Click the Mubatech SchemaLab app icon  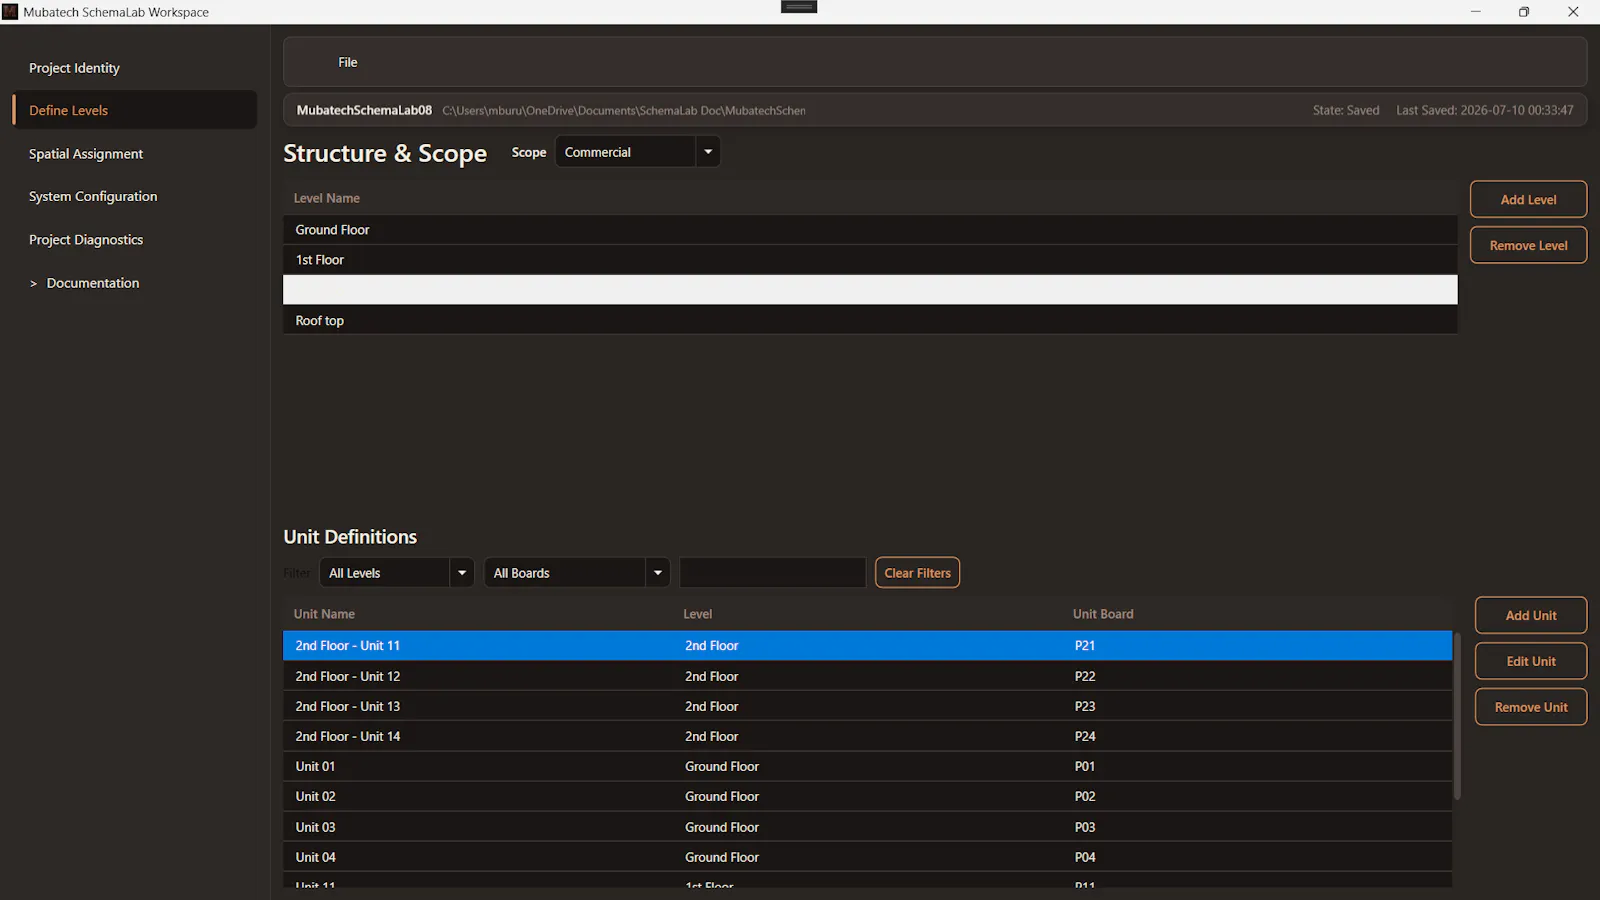pyautogui.click(x=10, y=12)
